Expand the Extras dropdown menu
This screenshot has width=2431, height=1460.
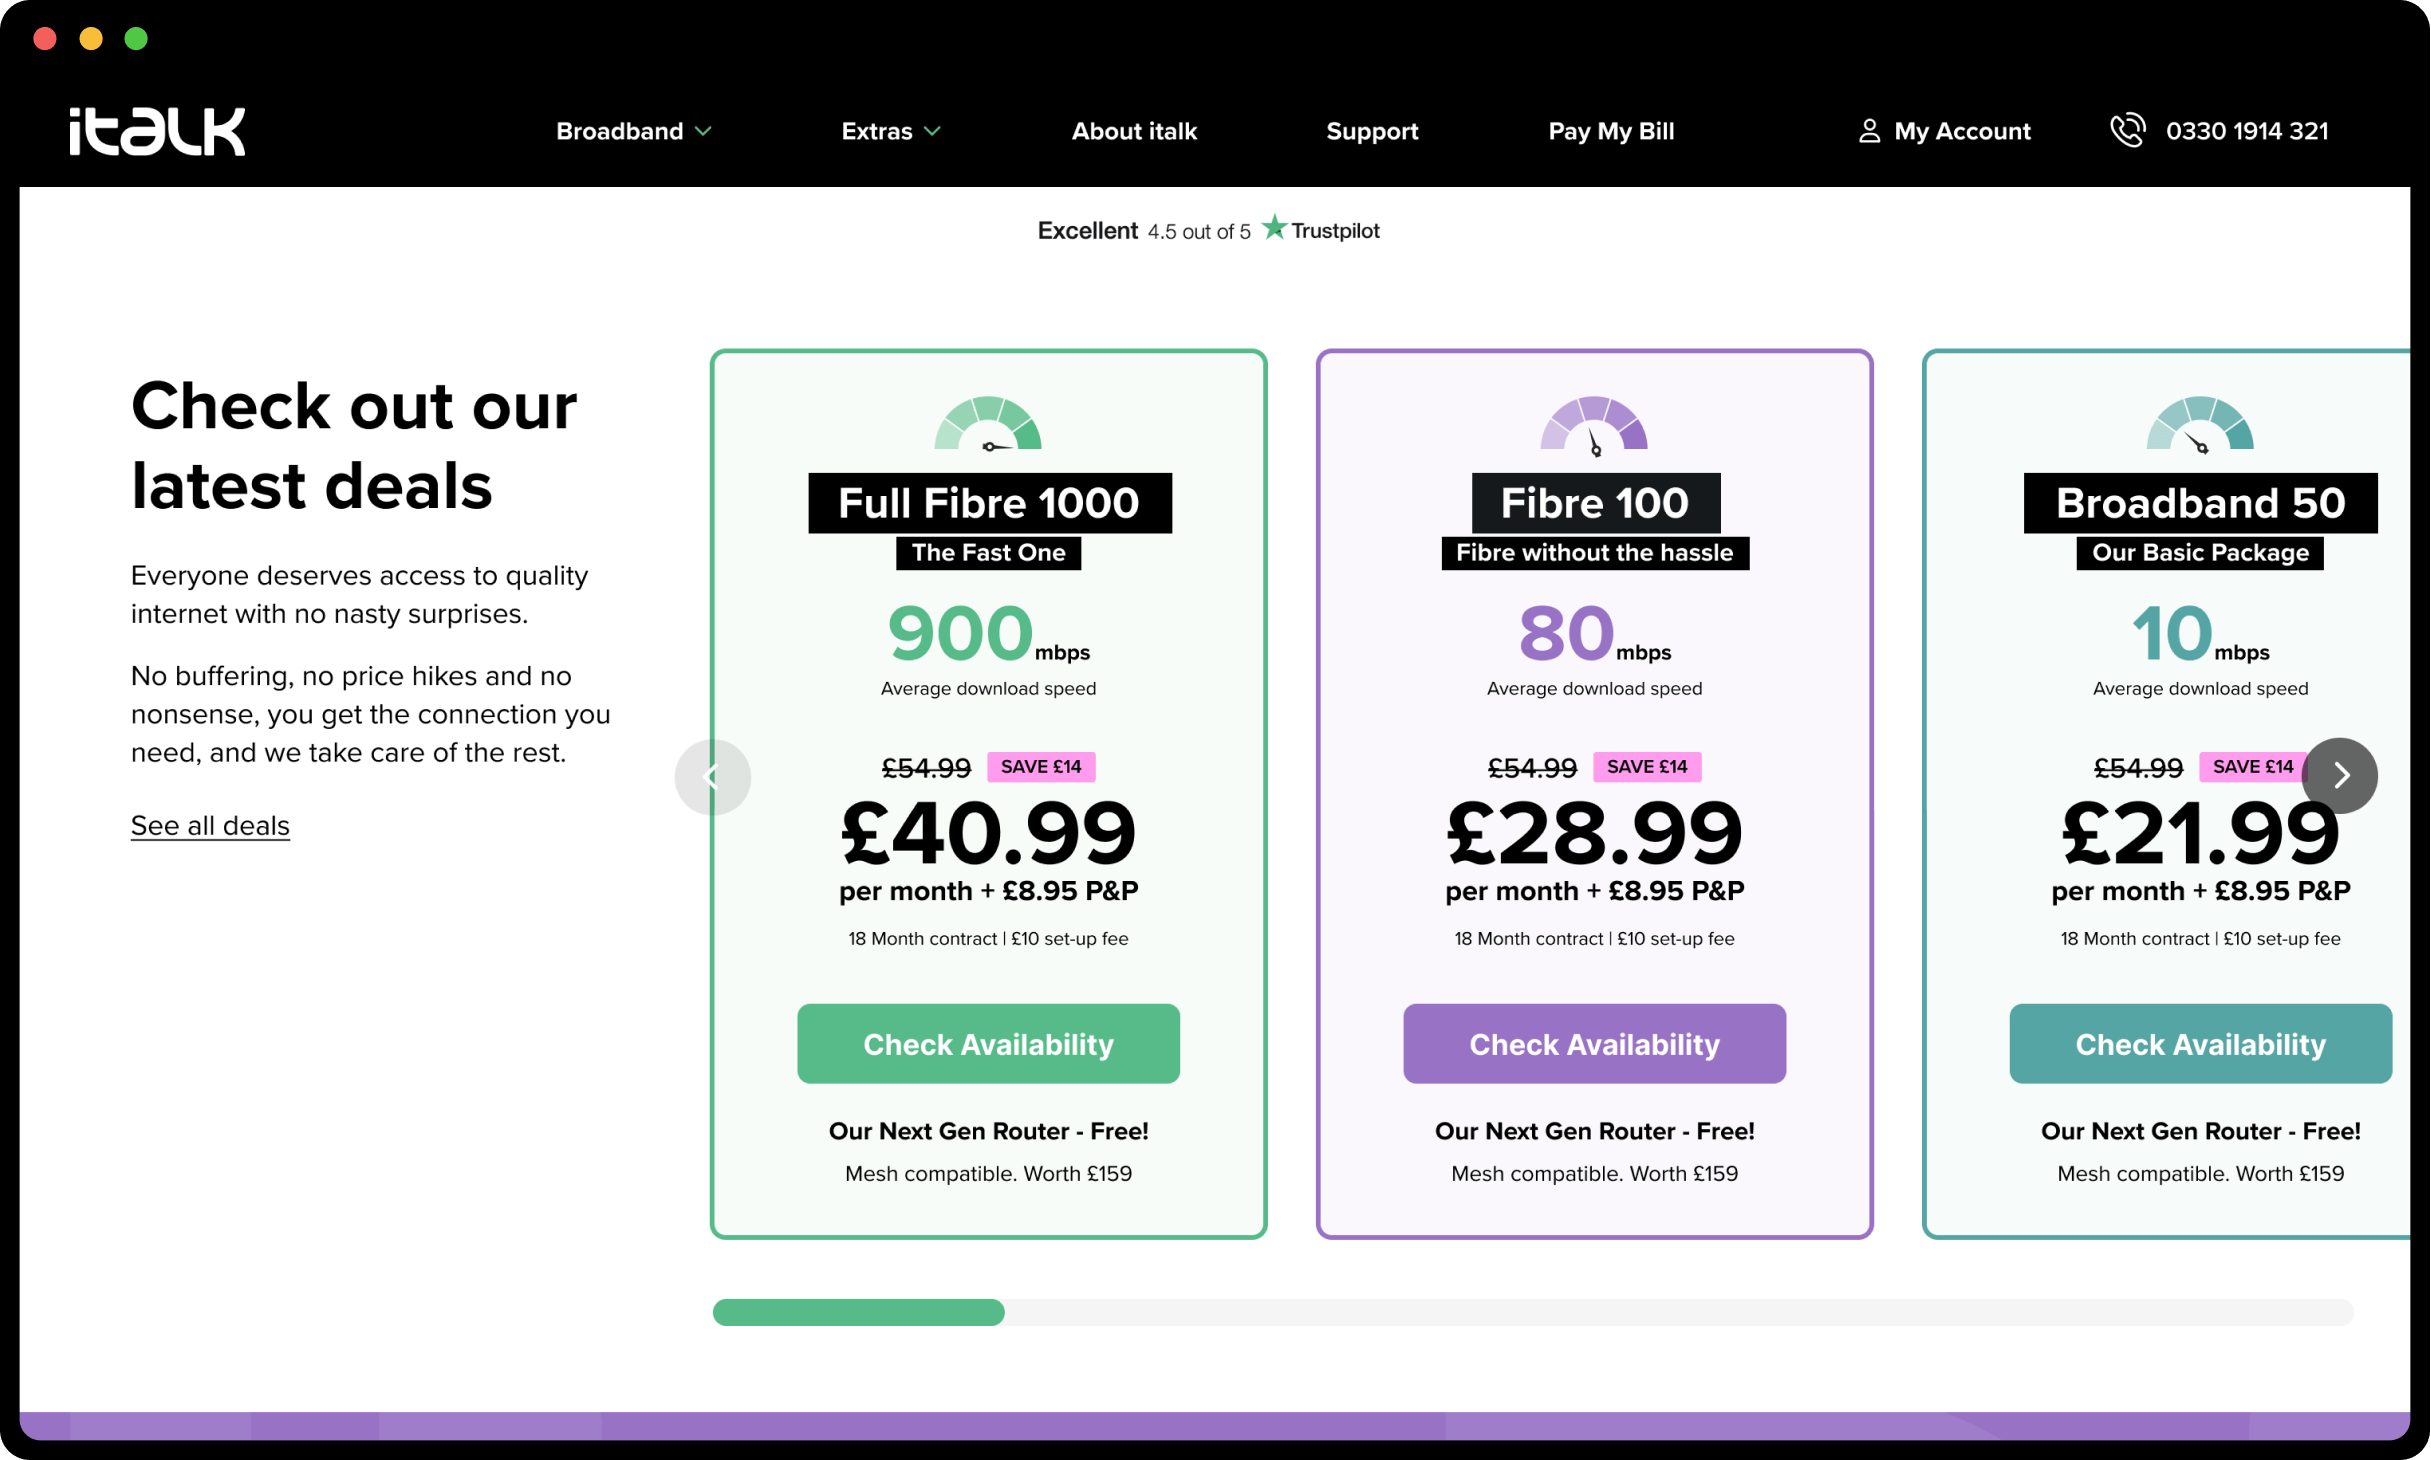tap(890, 131)
